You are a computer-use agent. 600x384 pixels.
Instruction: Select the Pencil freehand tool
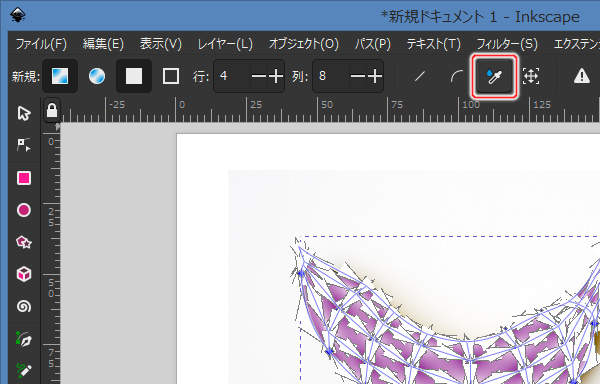24,371
